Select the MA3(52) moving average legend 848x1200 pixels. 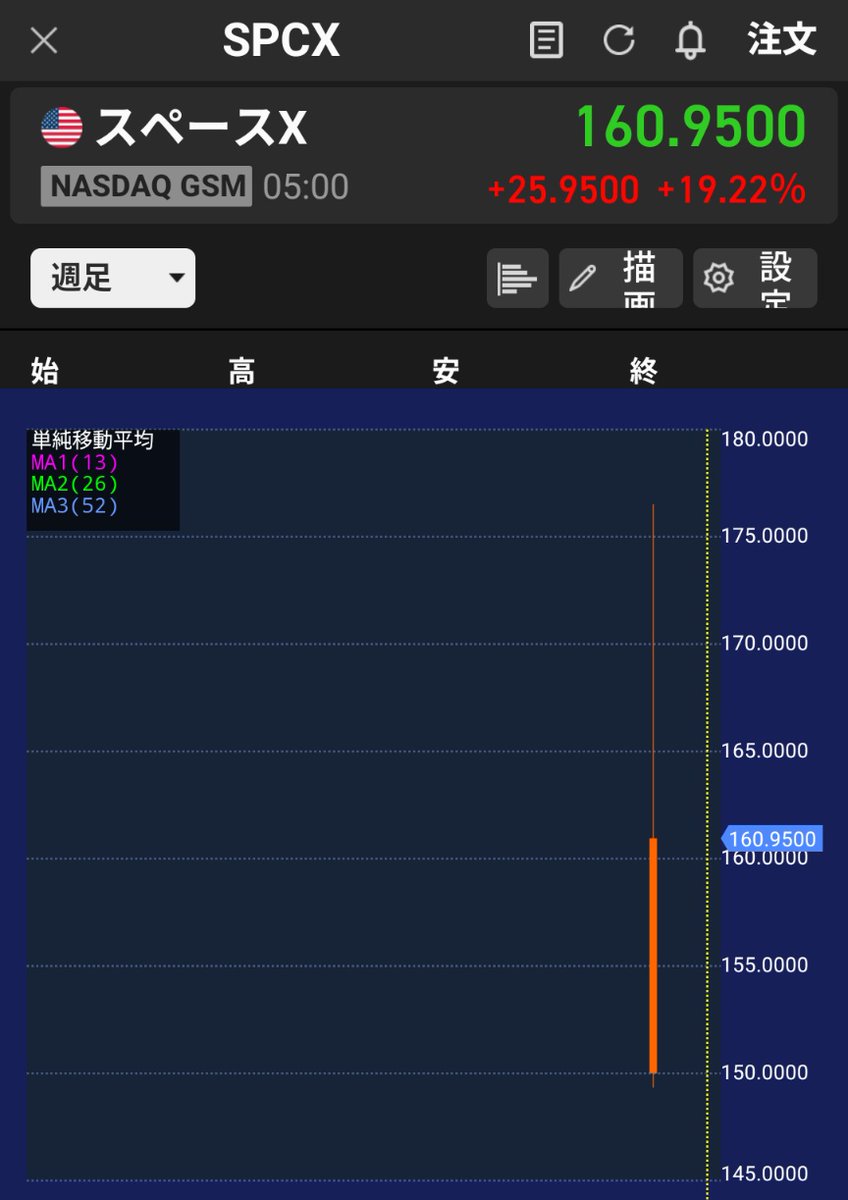point(75,506)
